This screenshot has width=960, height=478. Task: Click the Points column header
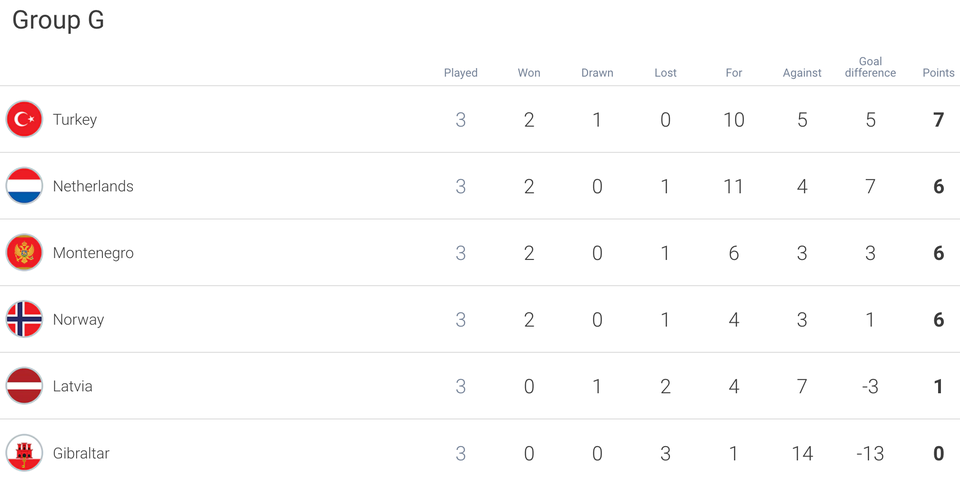point(939,73)
